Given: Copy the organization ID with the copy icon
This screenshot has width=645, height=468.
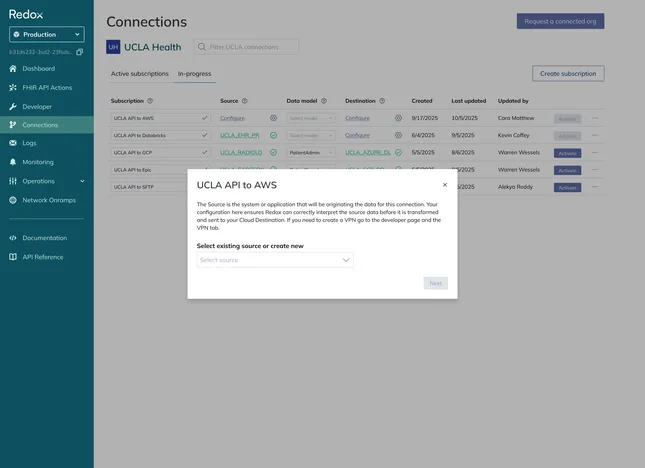Looking at the screenshot, I should click(80, 52).
